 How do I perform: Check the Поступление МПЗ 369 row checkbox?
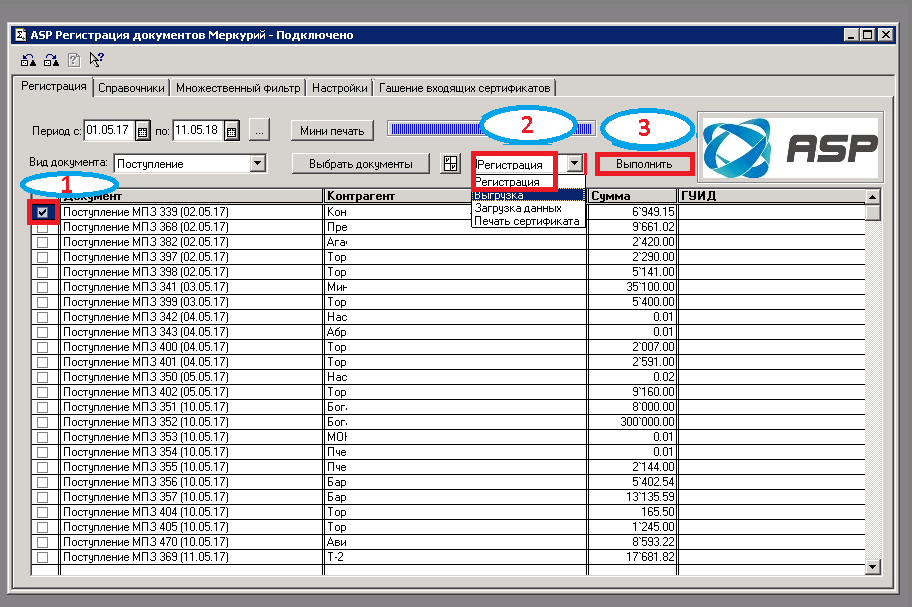(x=42, y=557)
